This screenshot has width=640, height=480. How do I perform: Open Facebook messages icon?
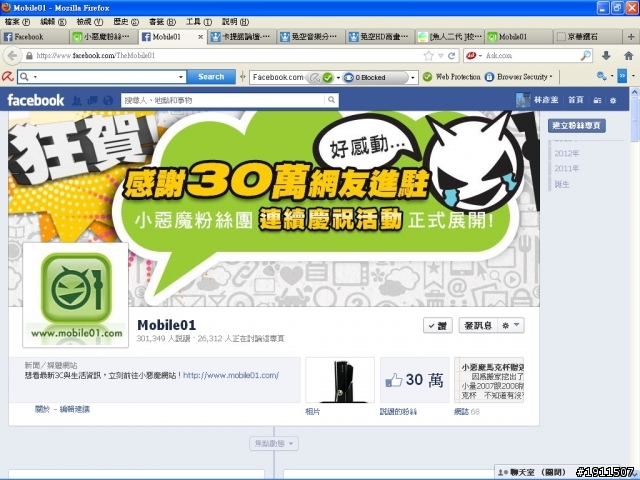tap(92, 100)
